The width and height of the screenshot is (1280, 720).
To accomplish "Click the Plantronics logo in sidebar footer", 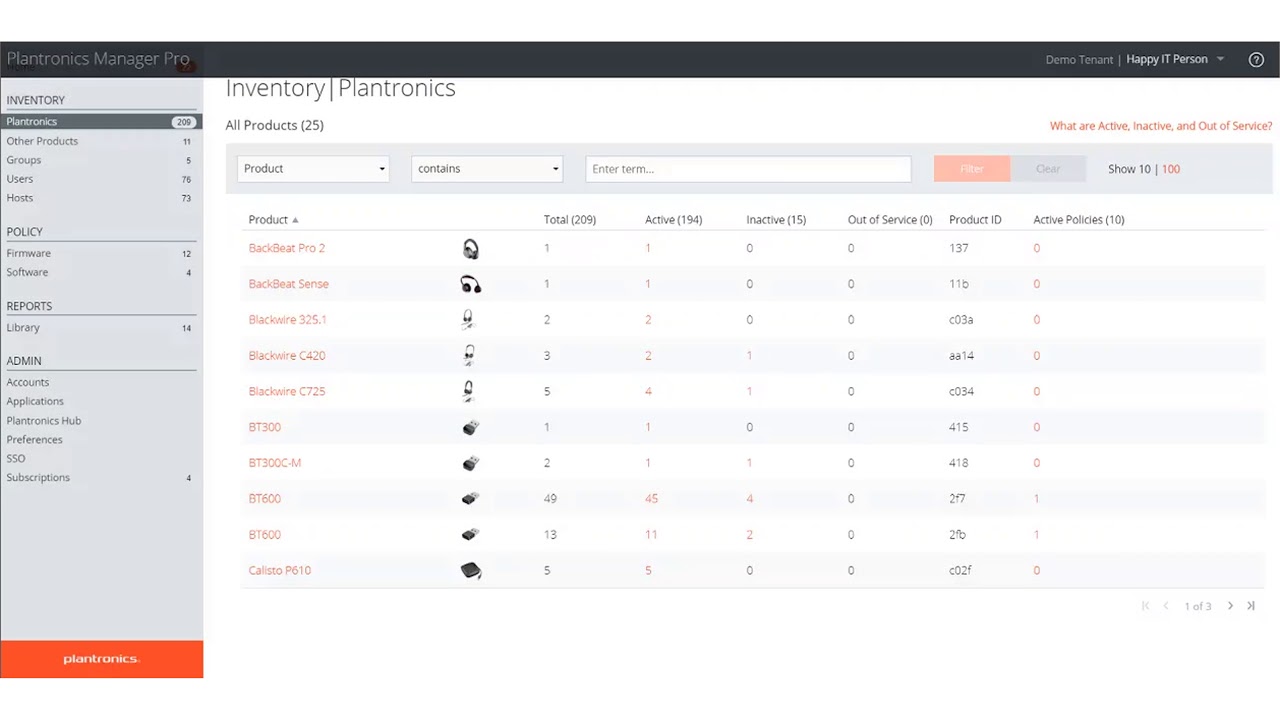I will coord(101,659).
